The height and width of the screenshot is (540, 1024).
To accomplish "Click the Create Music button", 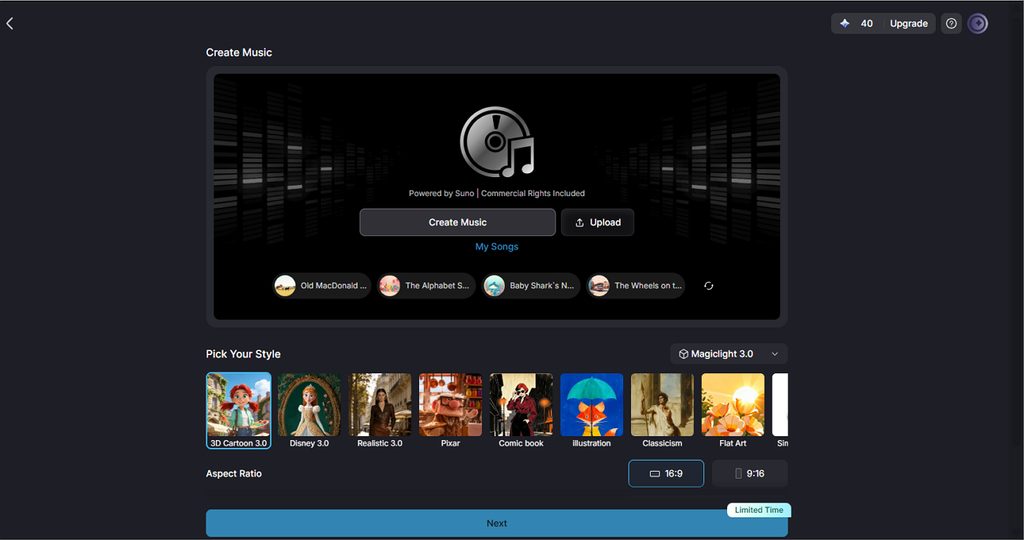I will (x=457, y=223).
